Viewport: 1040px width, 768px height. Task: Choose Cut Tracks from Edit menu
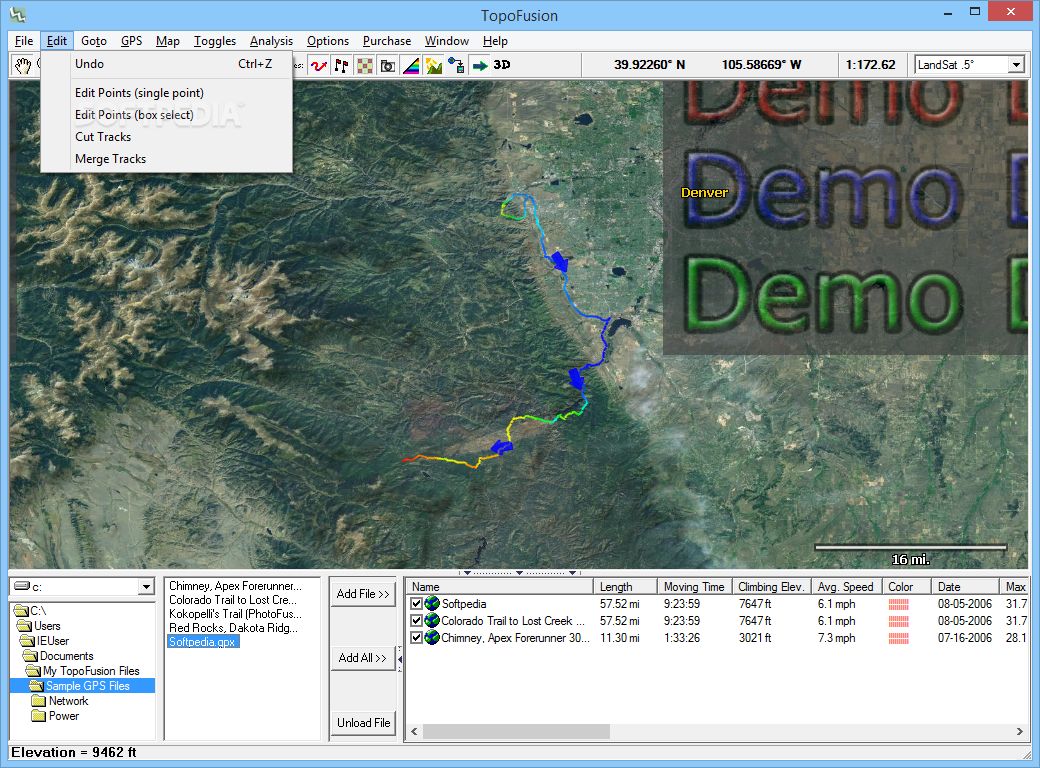coord(166,137)
